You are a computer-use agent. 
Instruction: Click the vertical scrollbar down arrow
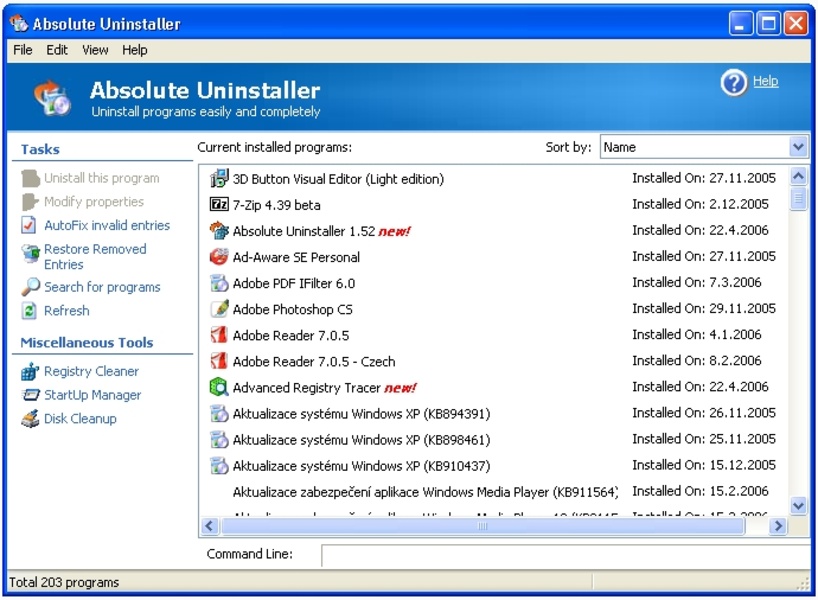pyautogui.click(x=798, y=507)
